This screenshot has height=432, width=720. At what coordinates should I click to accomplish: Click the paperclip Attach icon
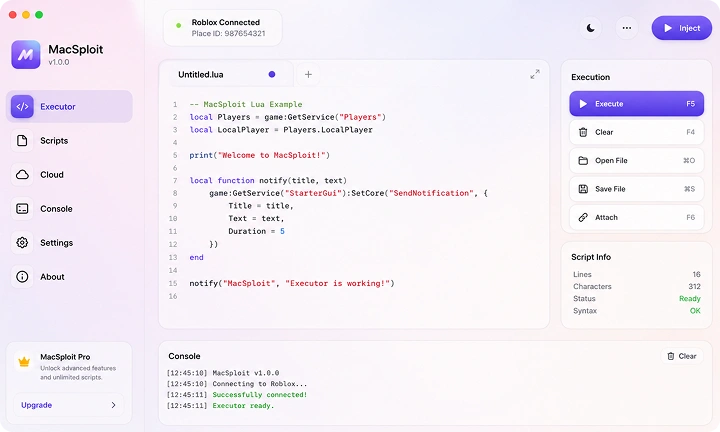point(583,218)
